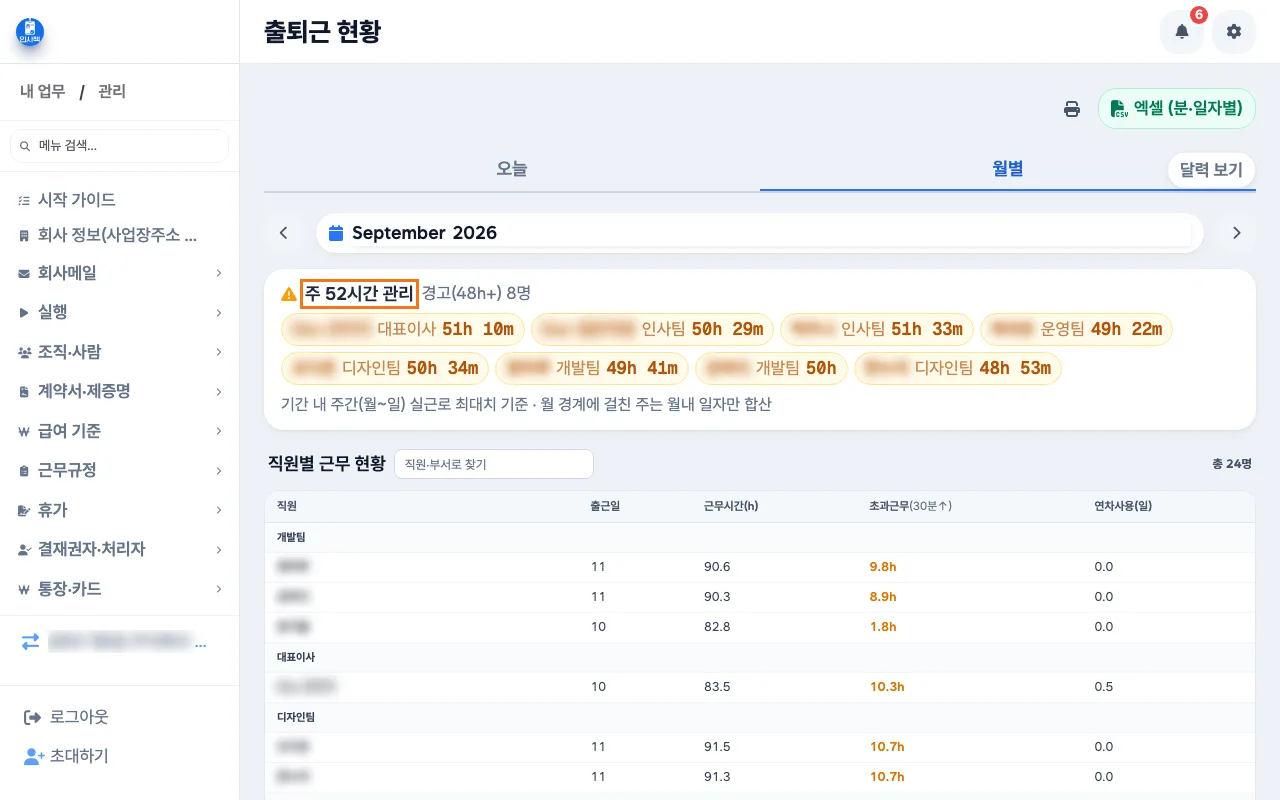Select 관리 in sidebar header
The width and height of the screenshot is (1280, 800).
(112, 92)
